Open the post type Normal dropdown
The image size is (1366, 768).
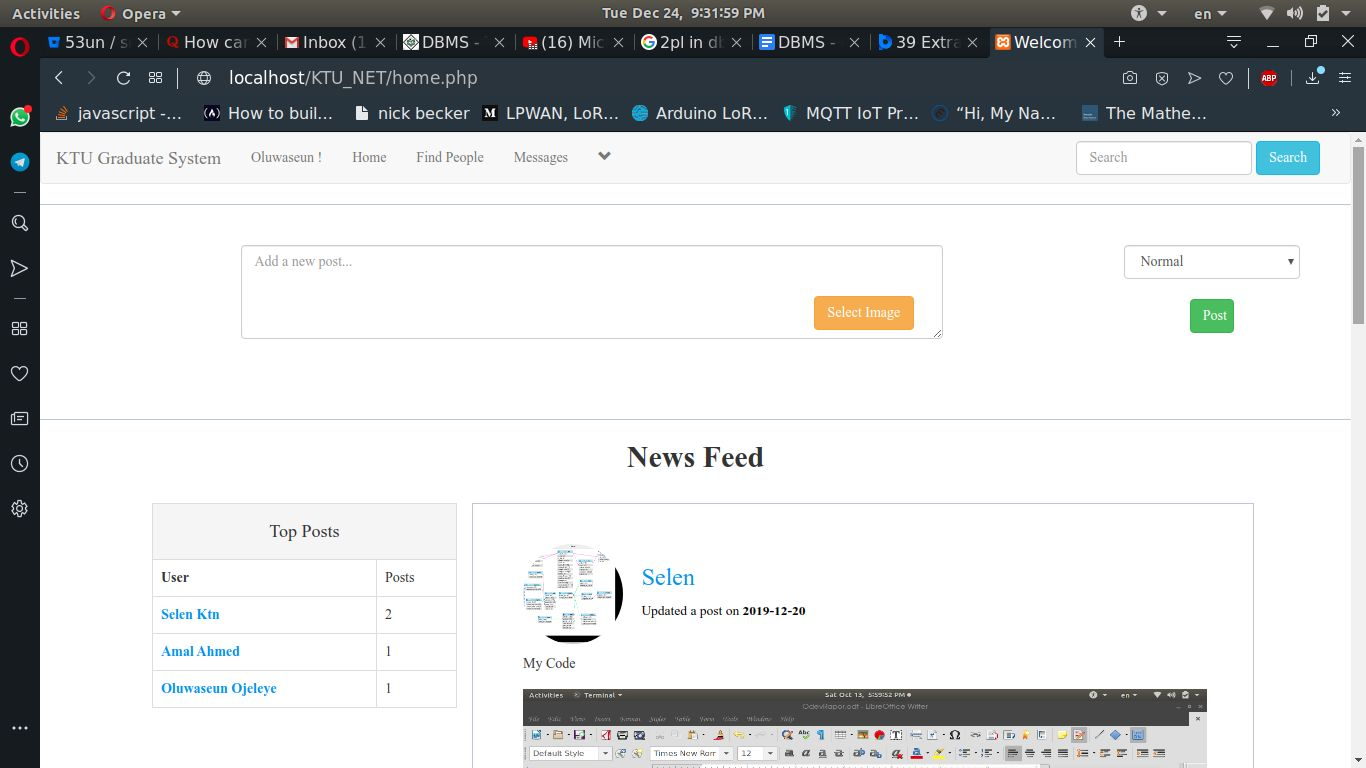click(1211, 262)
